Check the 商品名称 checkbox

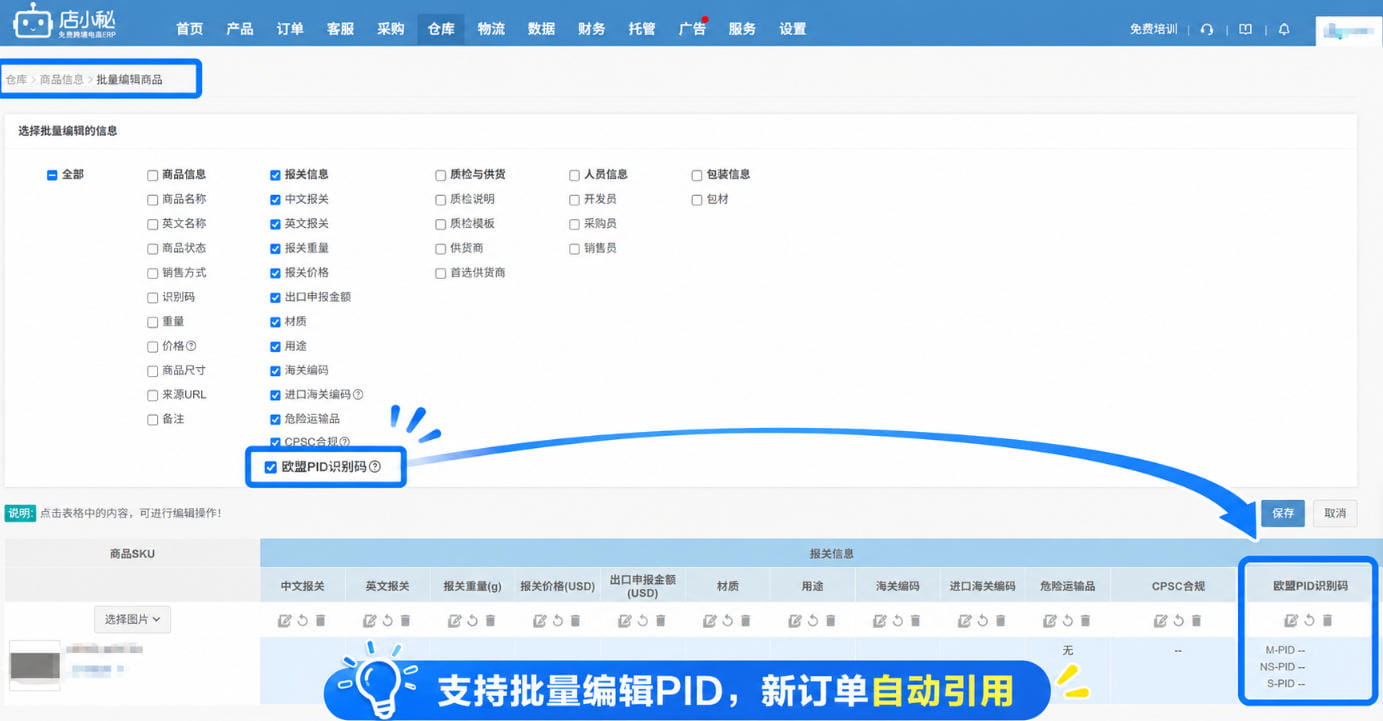point(153,200)
